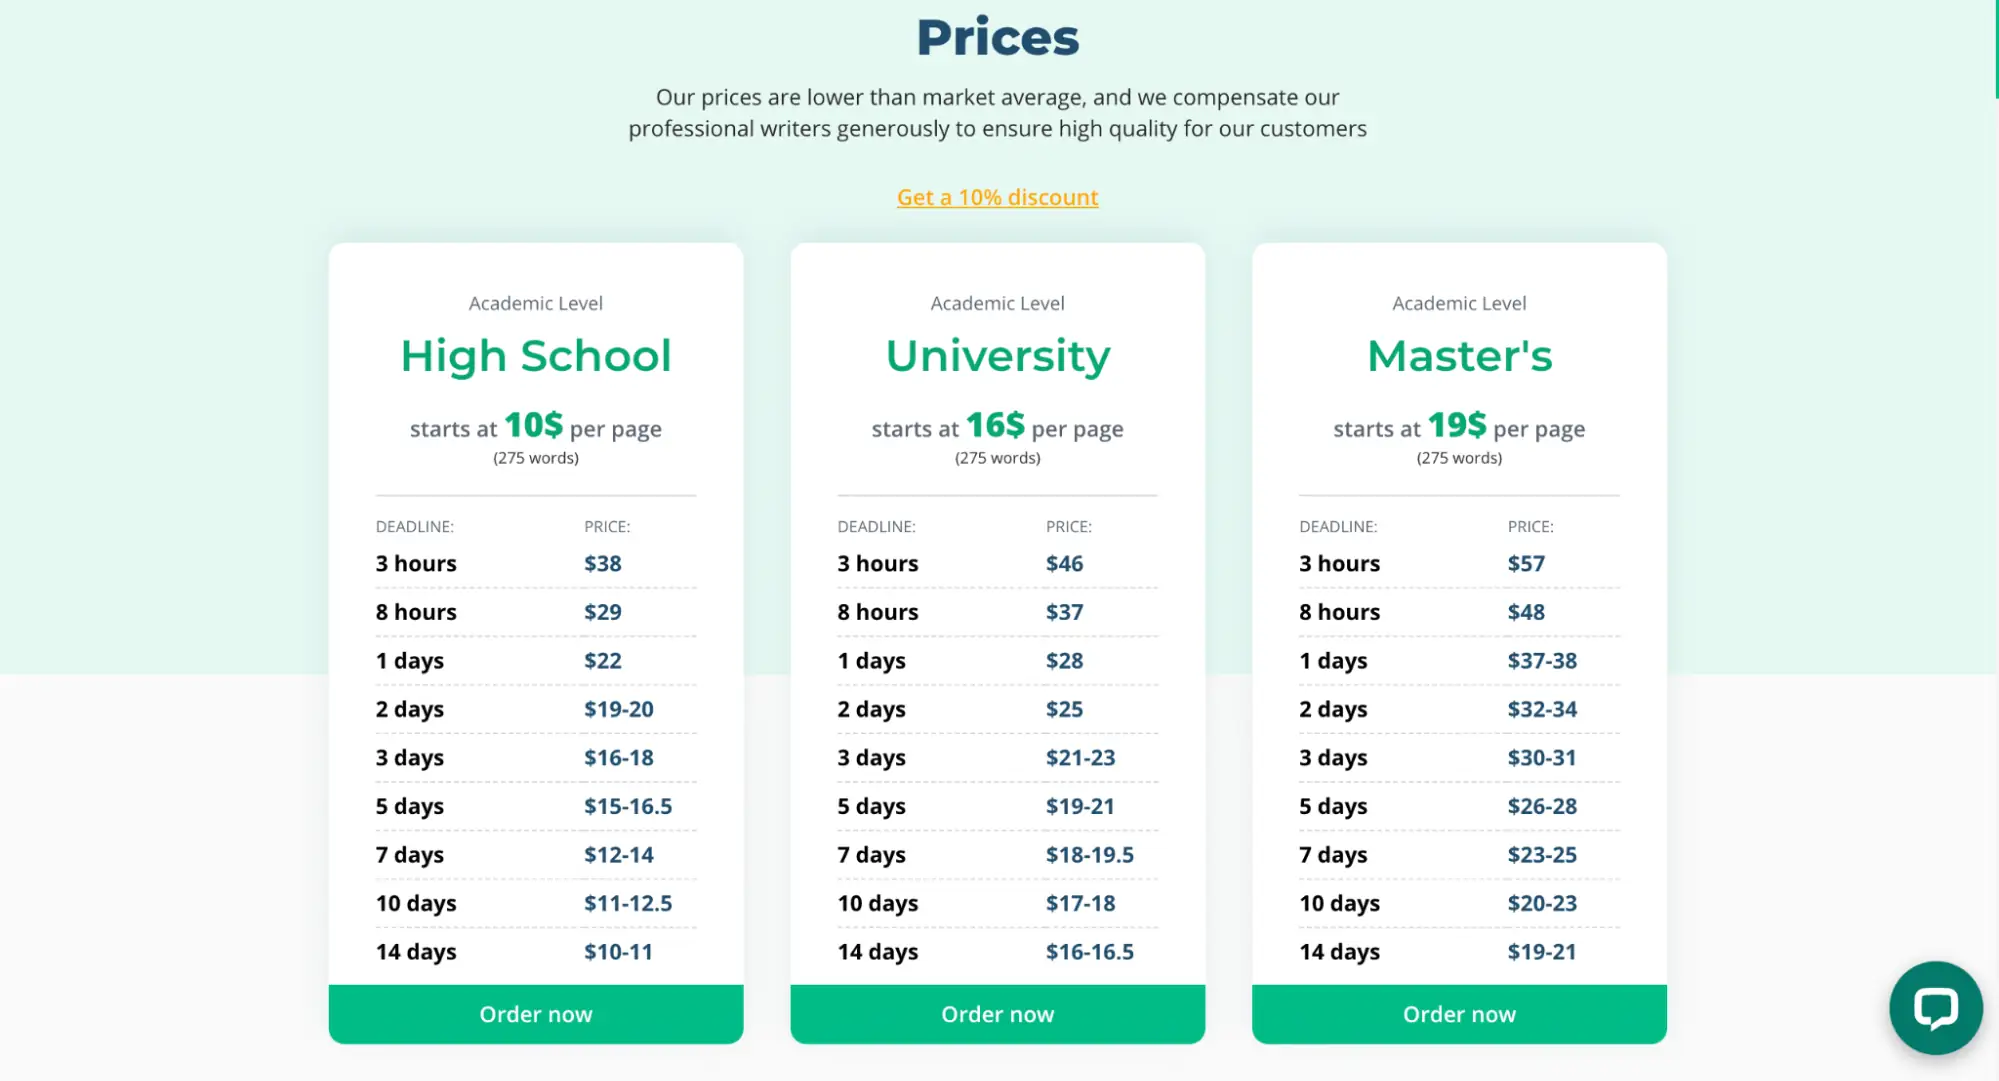The image size is (1999, 1081).
Task: Click 'Order now' under University pricing
Action: (996, 1013)
